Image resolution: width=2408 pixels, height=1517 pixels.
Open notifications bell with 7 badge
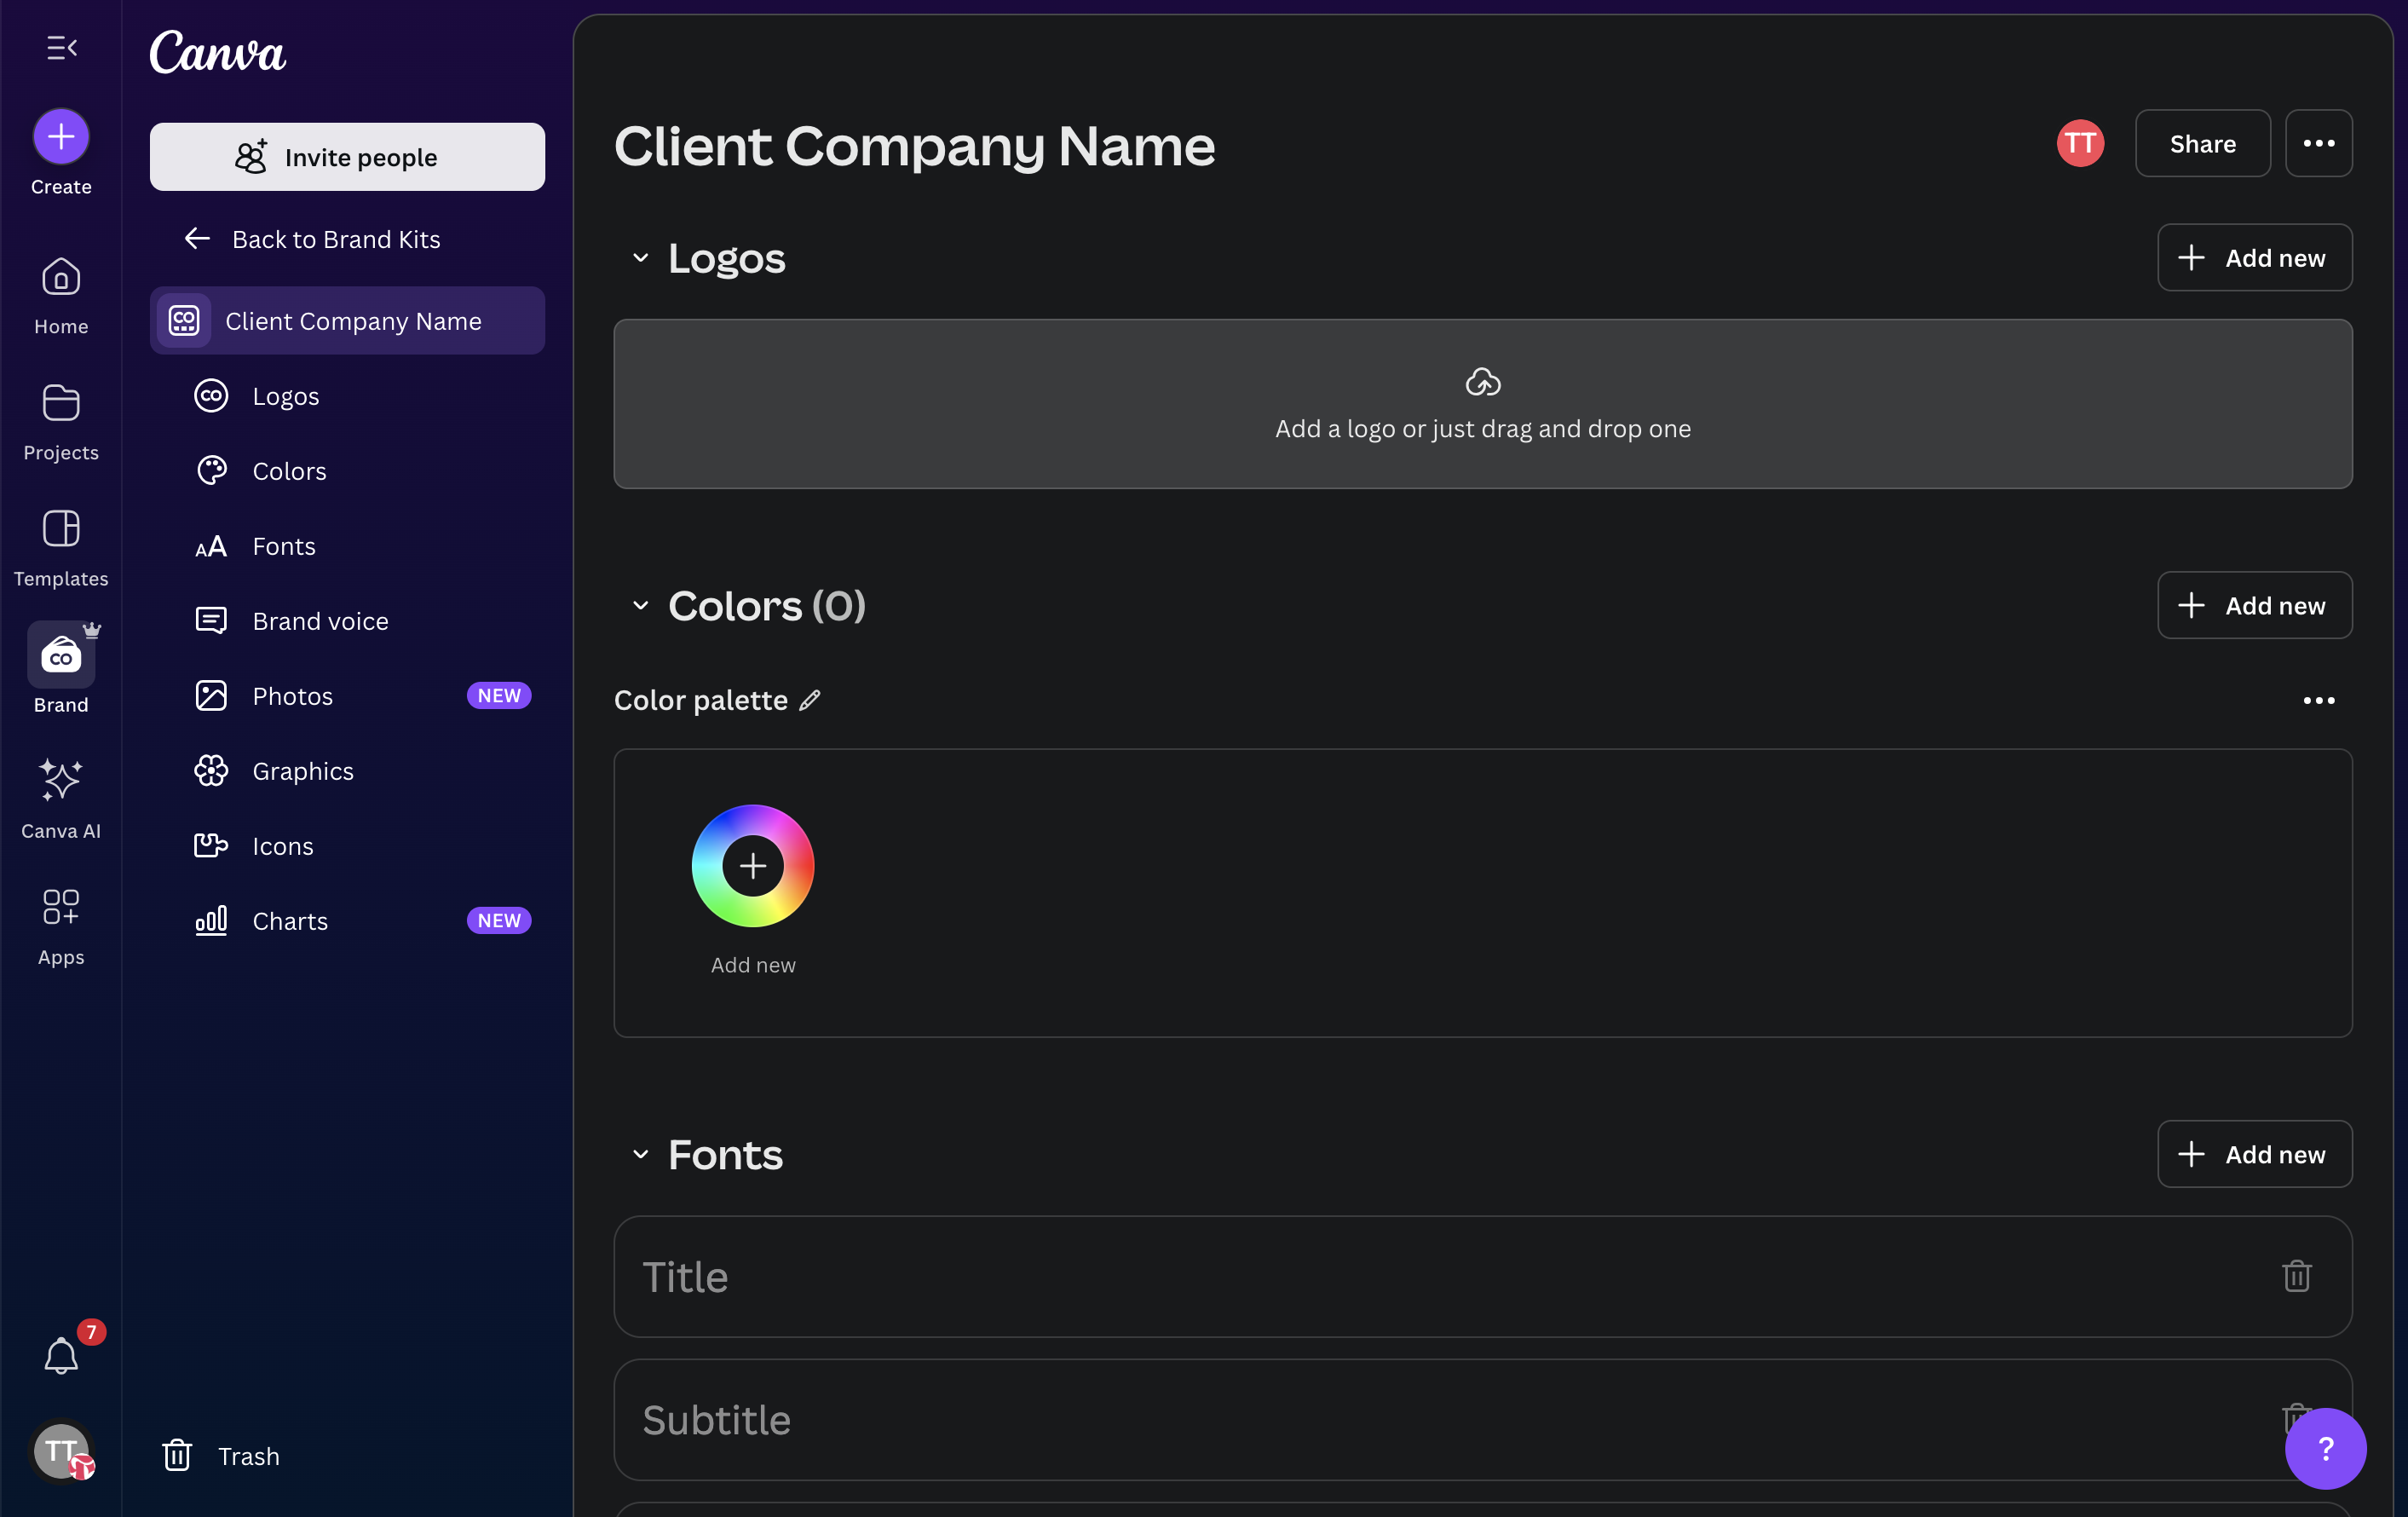(x=61, y=1355)
